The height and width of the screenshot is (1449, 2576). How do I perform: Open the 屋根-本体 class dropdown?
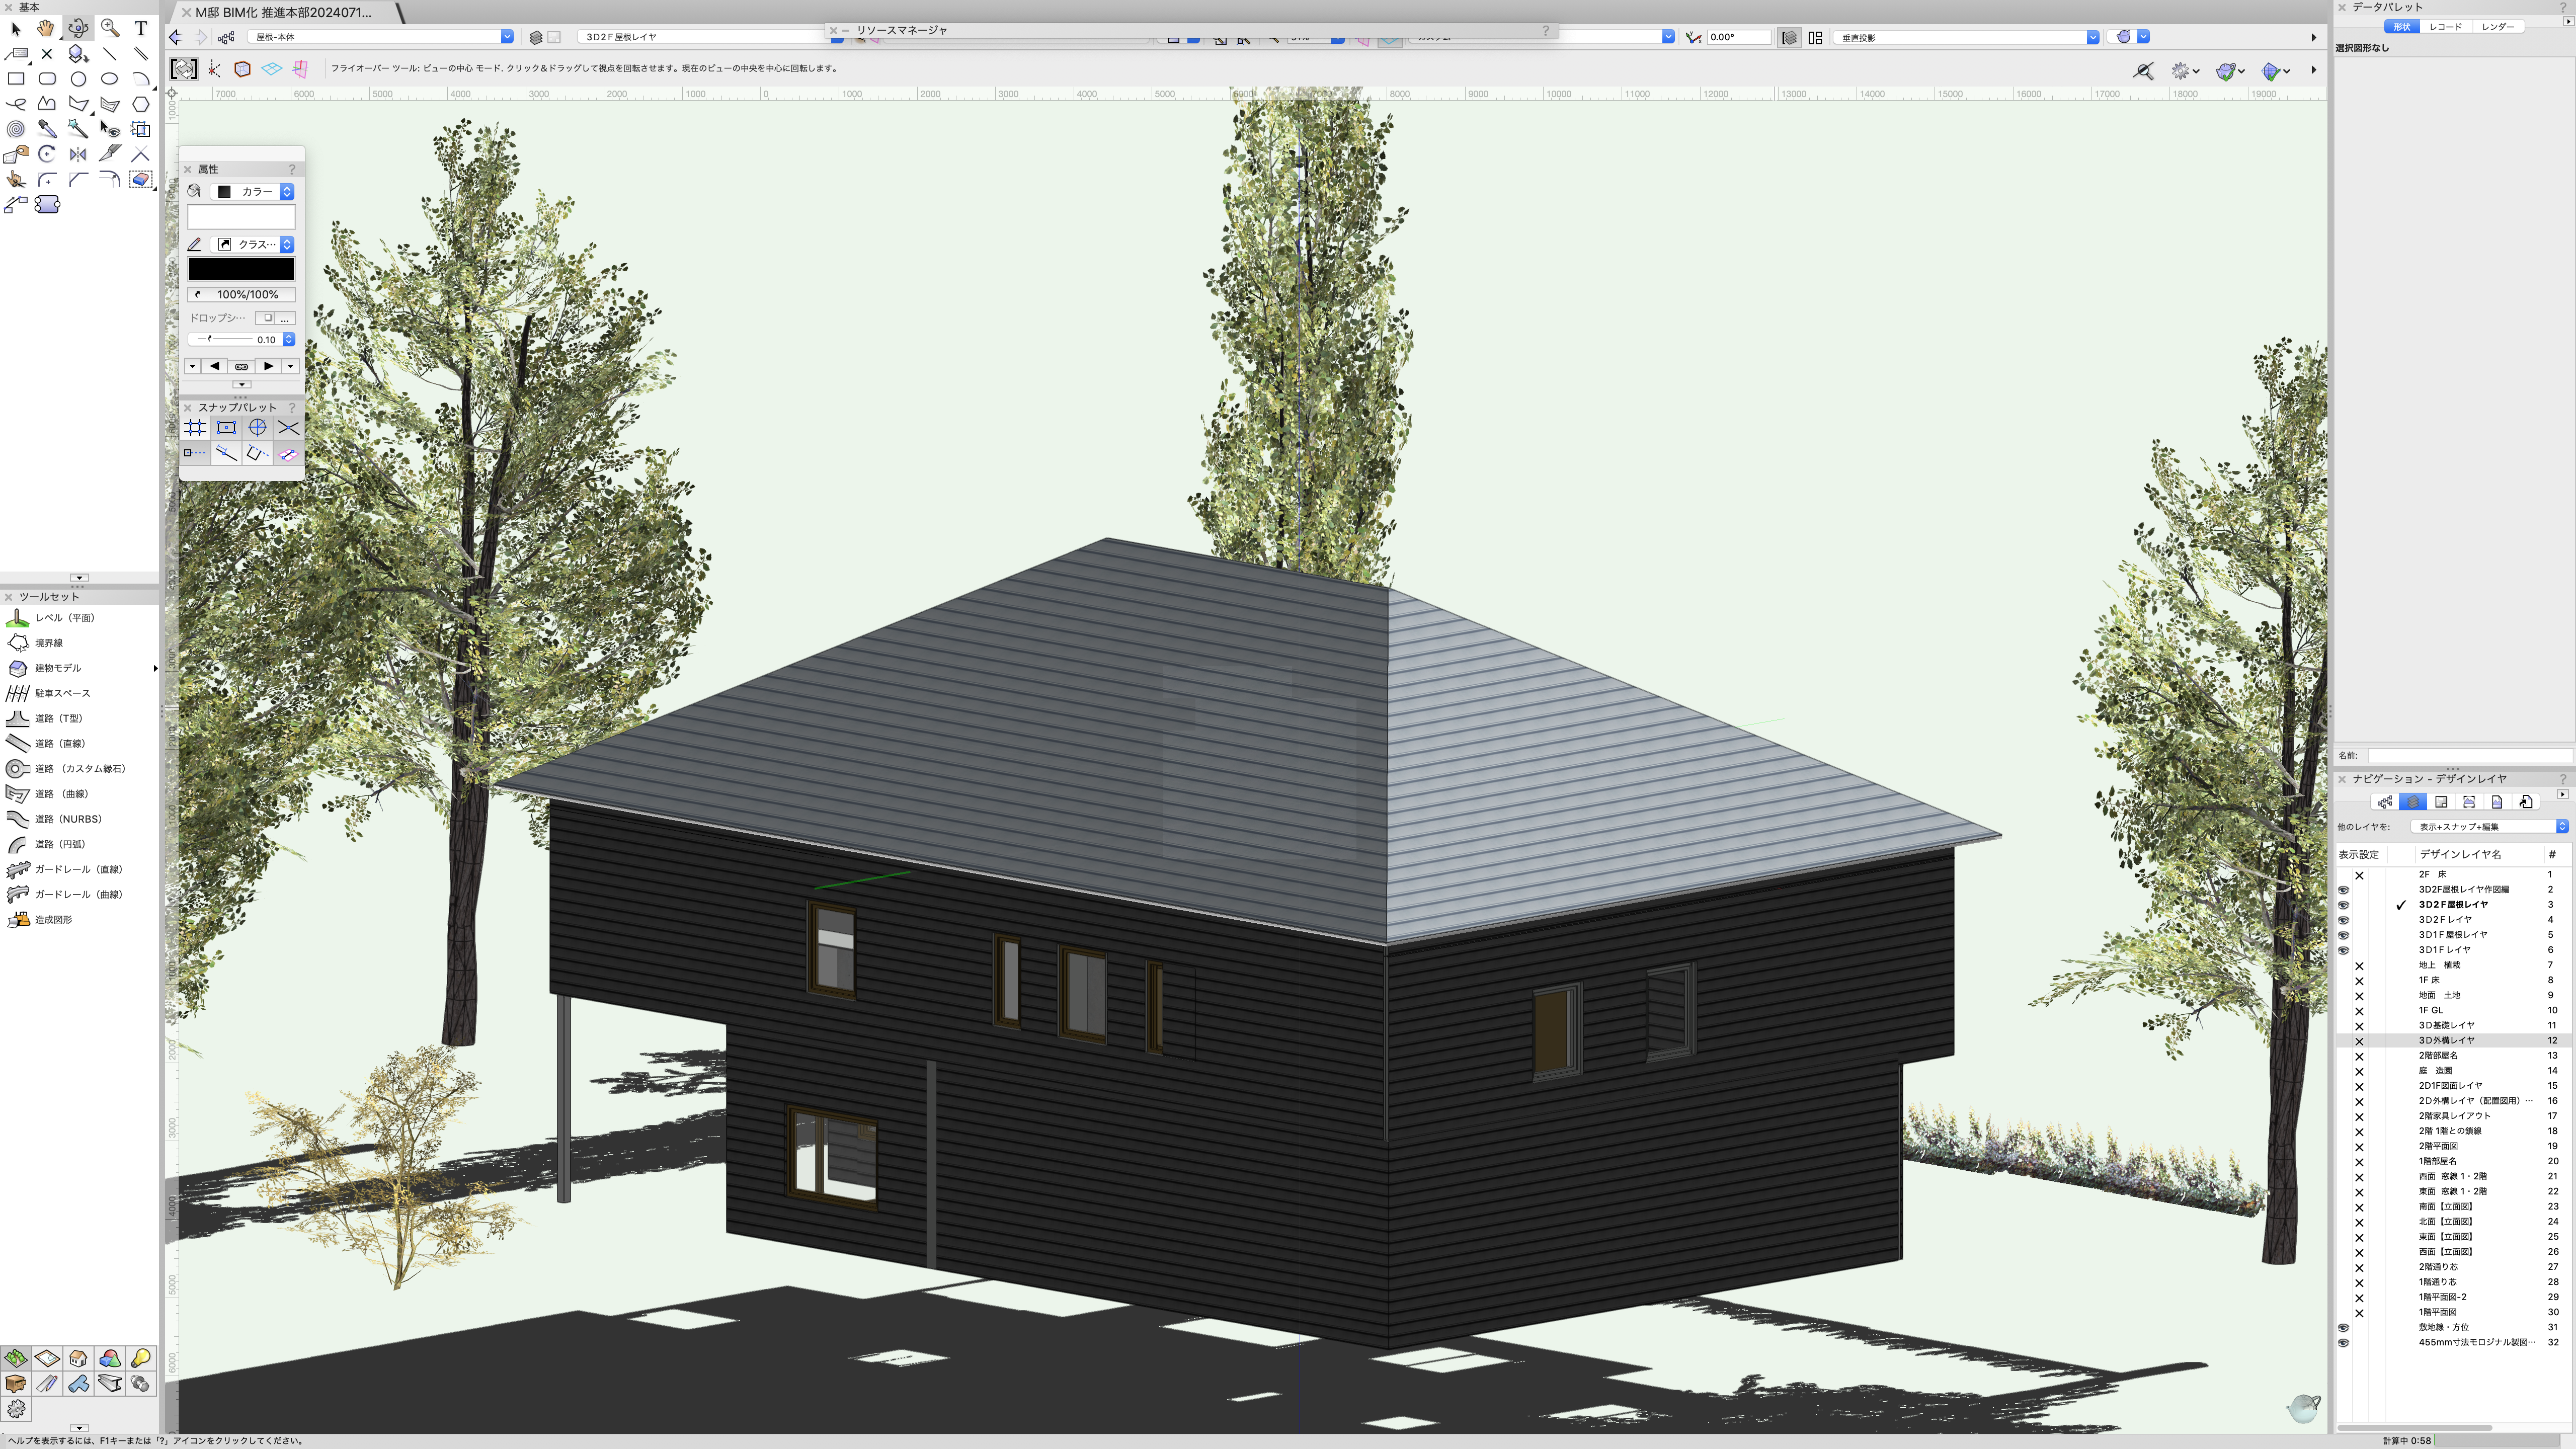pos(381,37)
